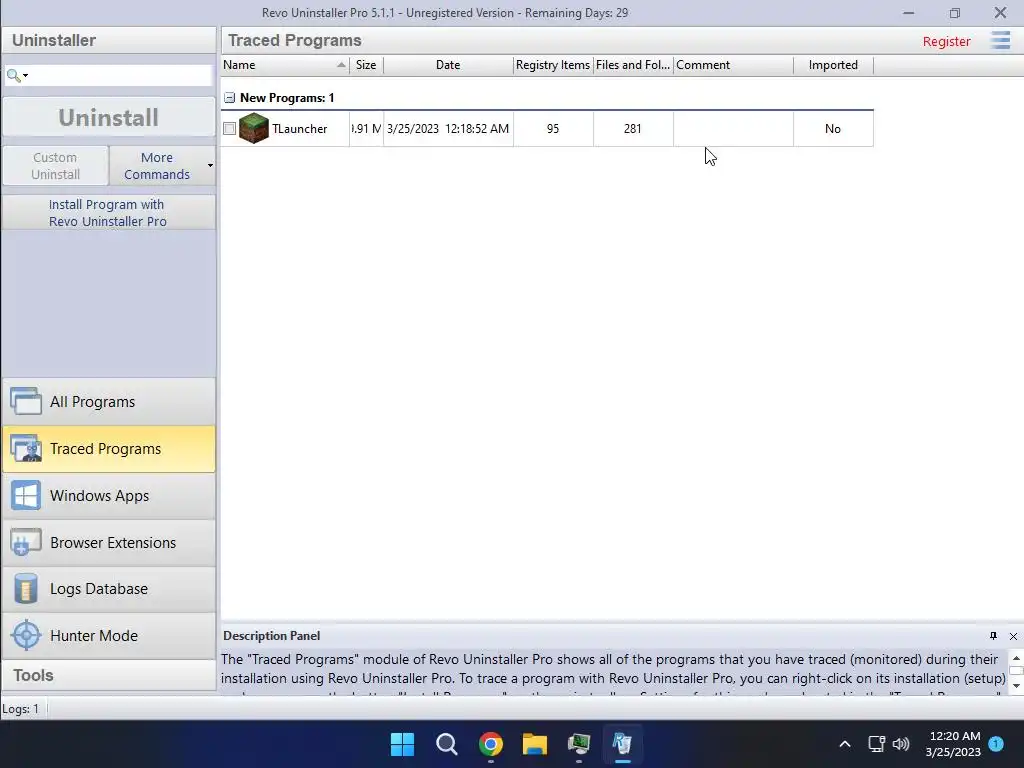Sort by the Registry Items column
This screenshot has width=1024, height=768.
pyautogui.click(x=553, y=65)
